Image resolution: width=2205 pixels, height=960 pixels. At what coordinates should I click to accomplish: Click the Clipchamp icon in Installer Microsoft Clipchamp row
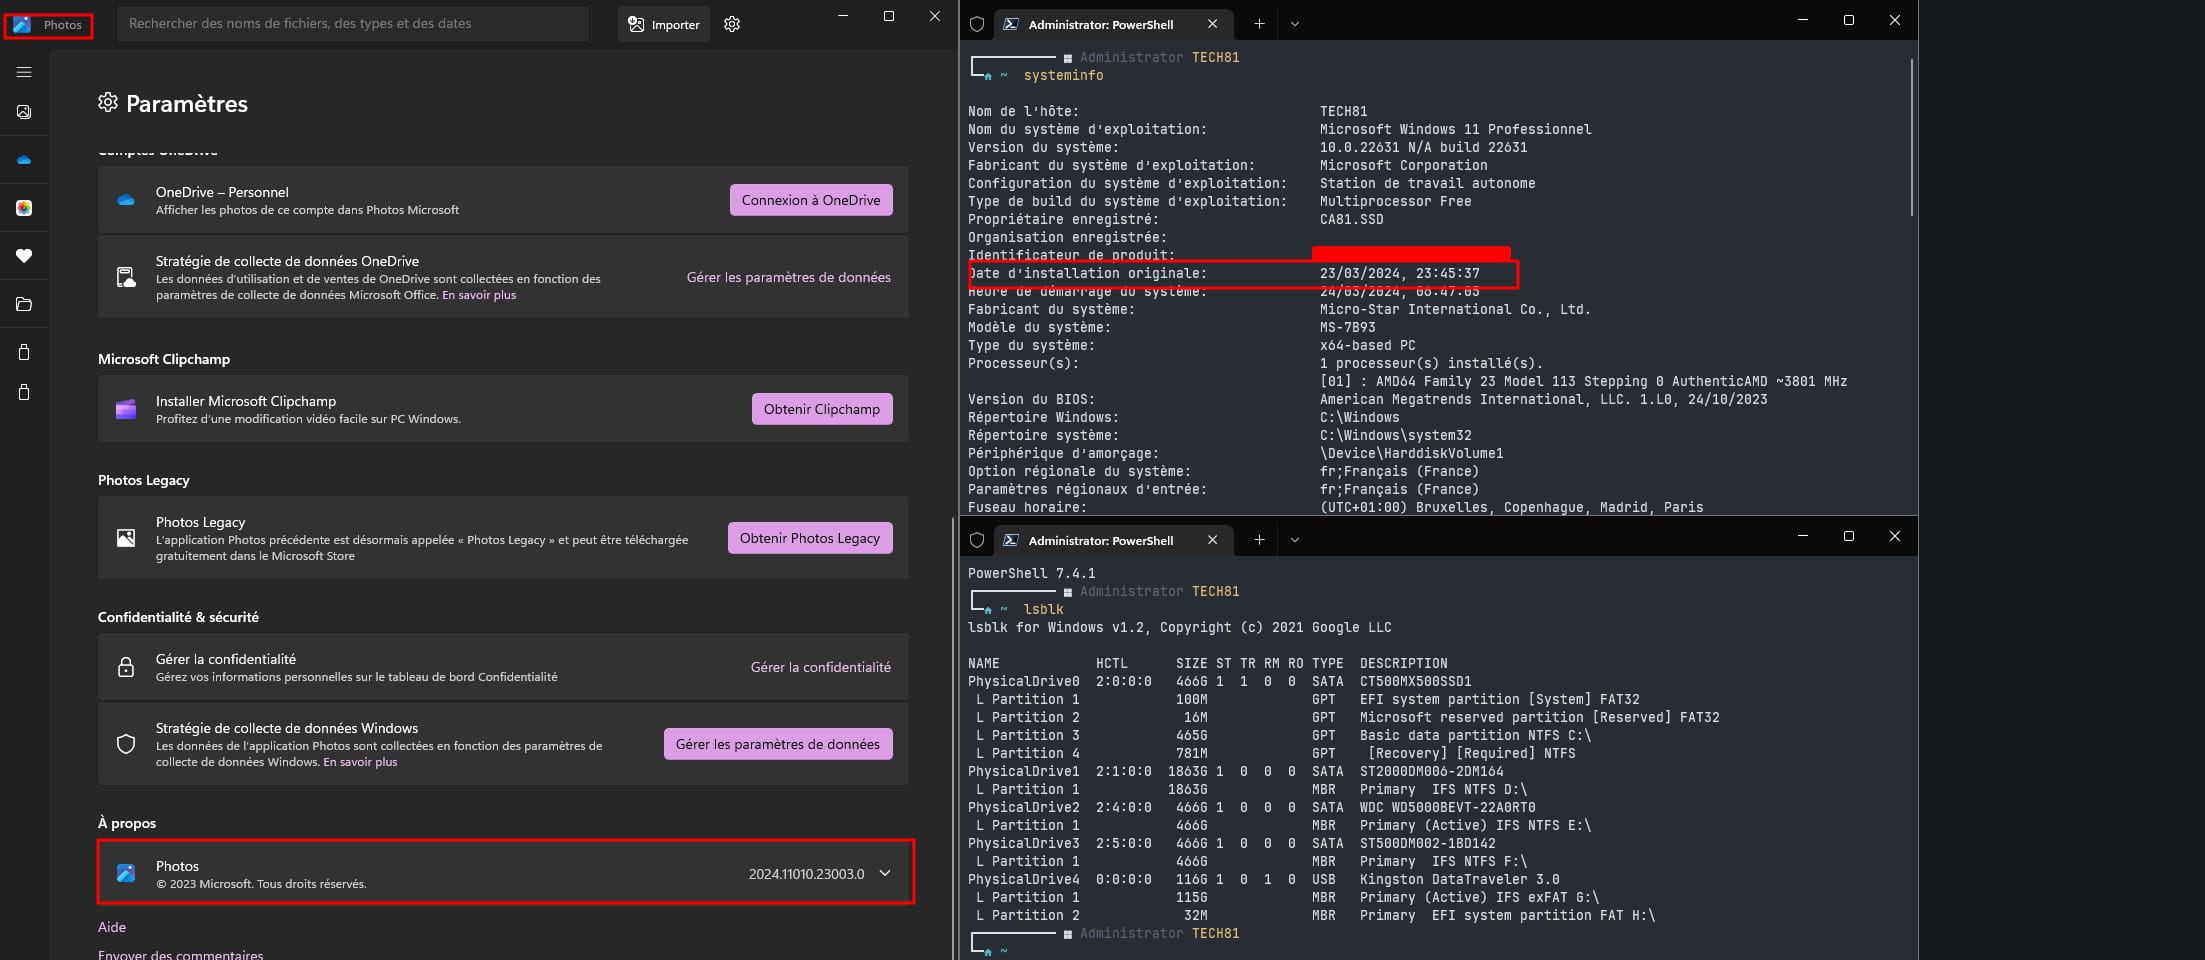[126, 409]
